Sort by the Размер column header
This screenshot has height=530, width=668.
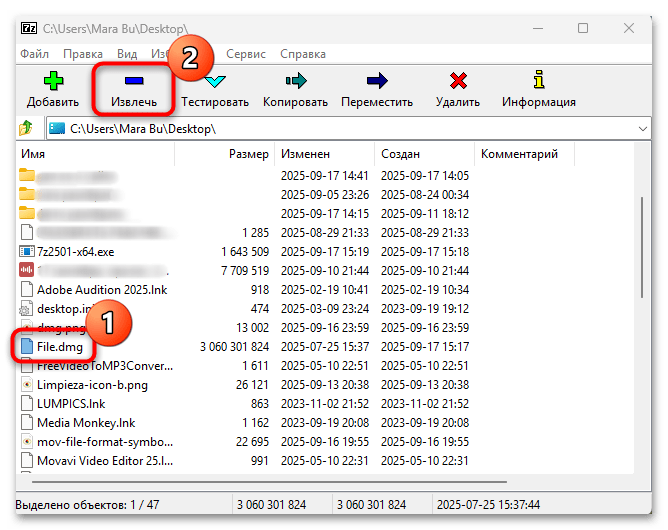coord(225,154)
